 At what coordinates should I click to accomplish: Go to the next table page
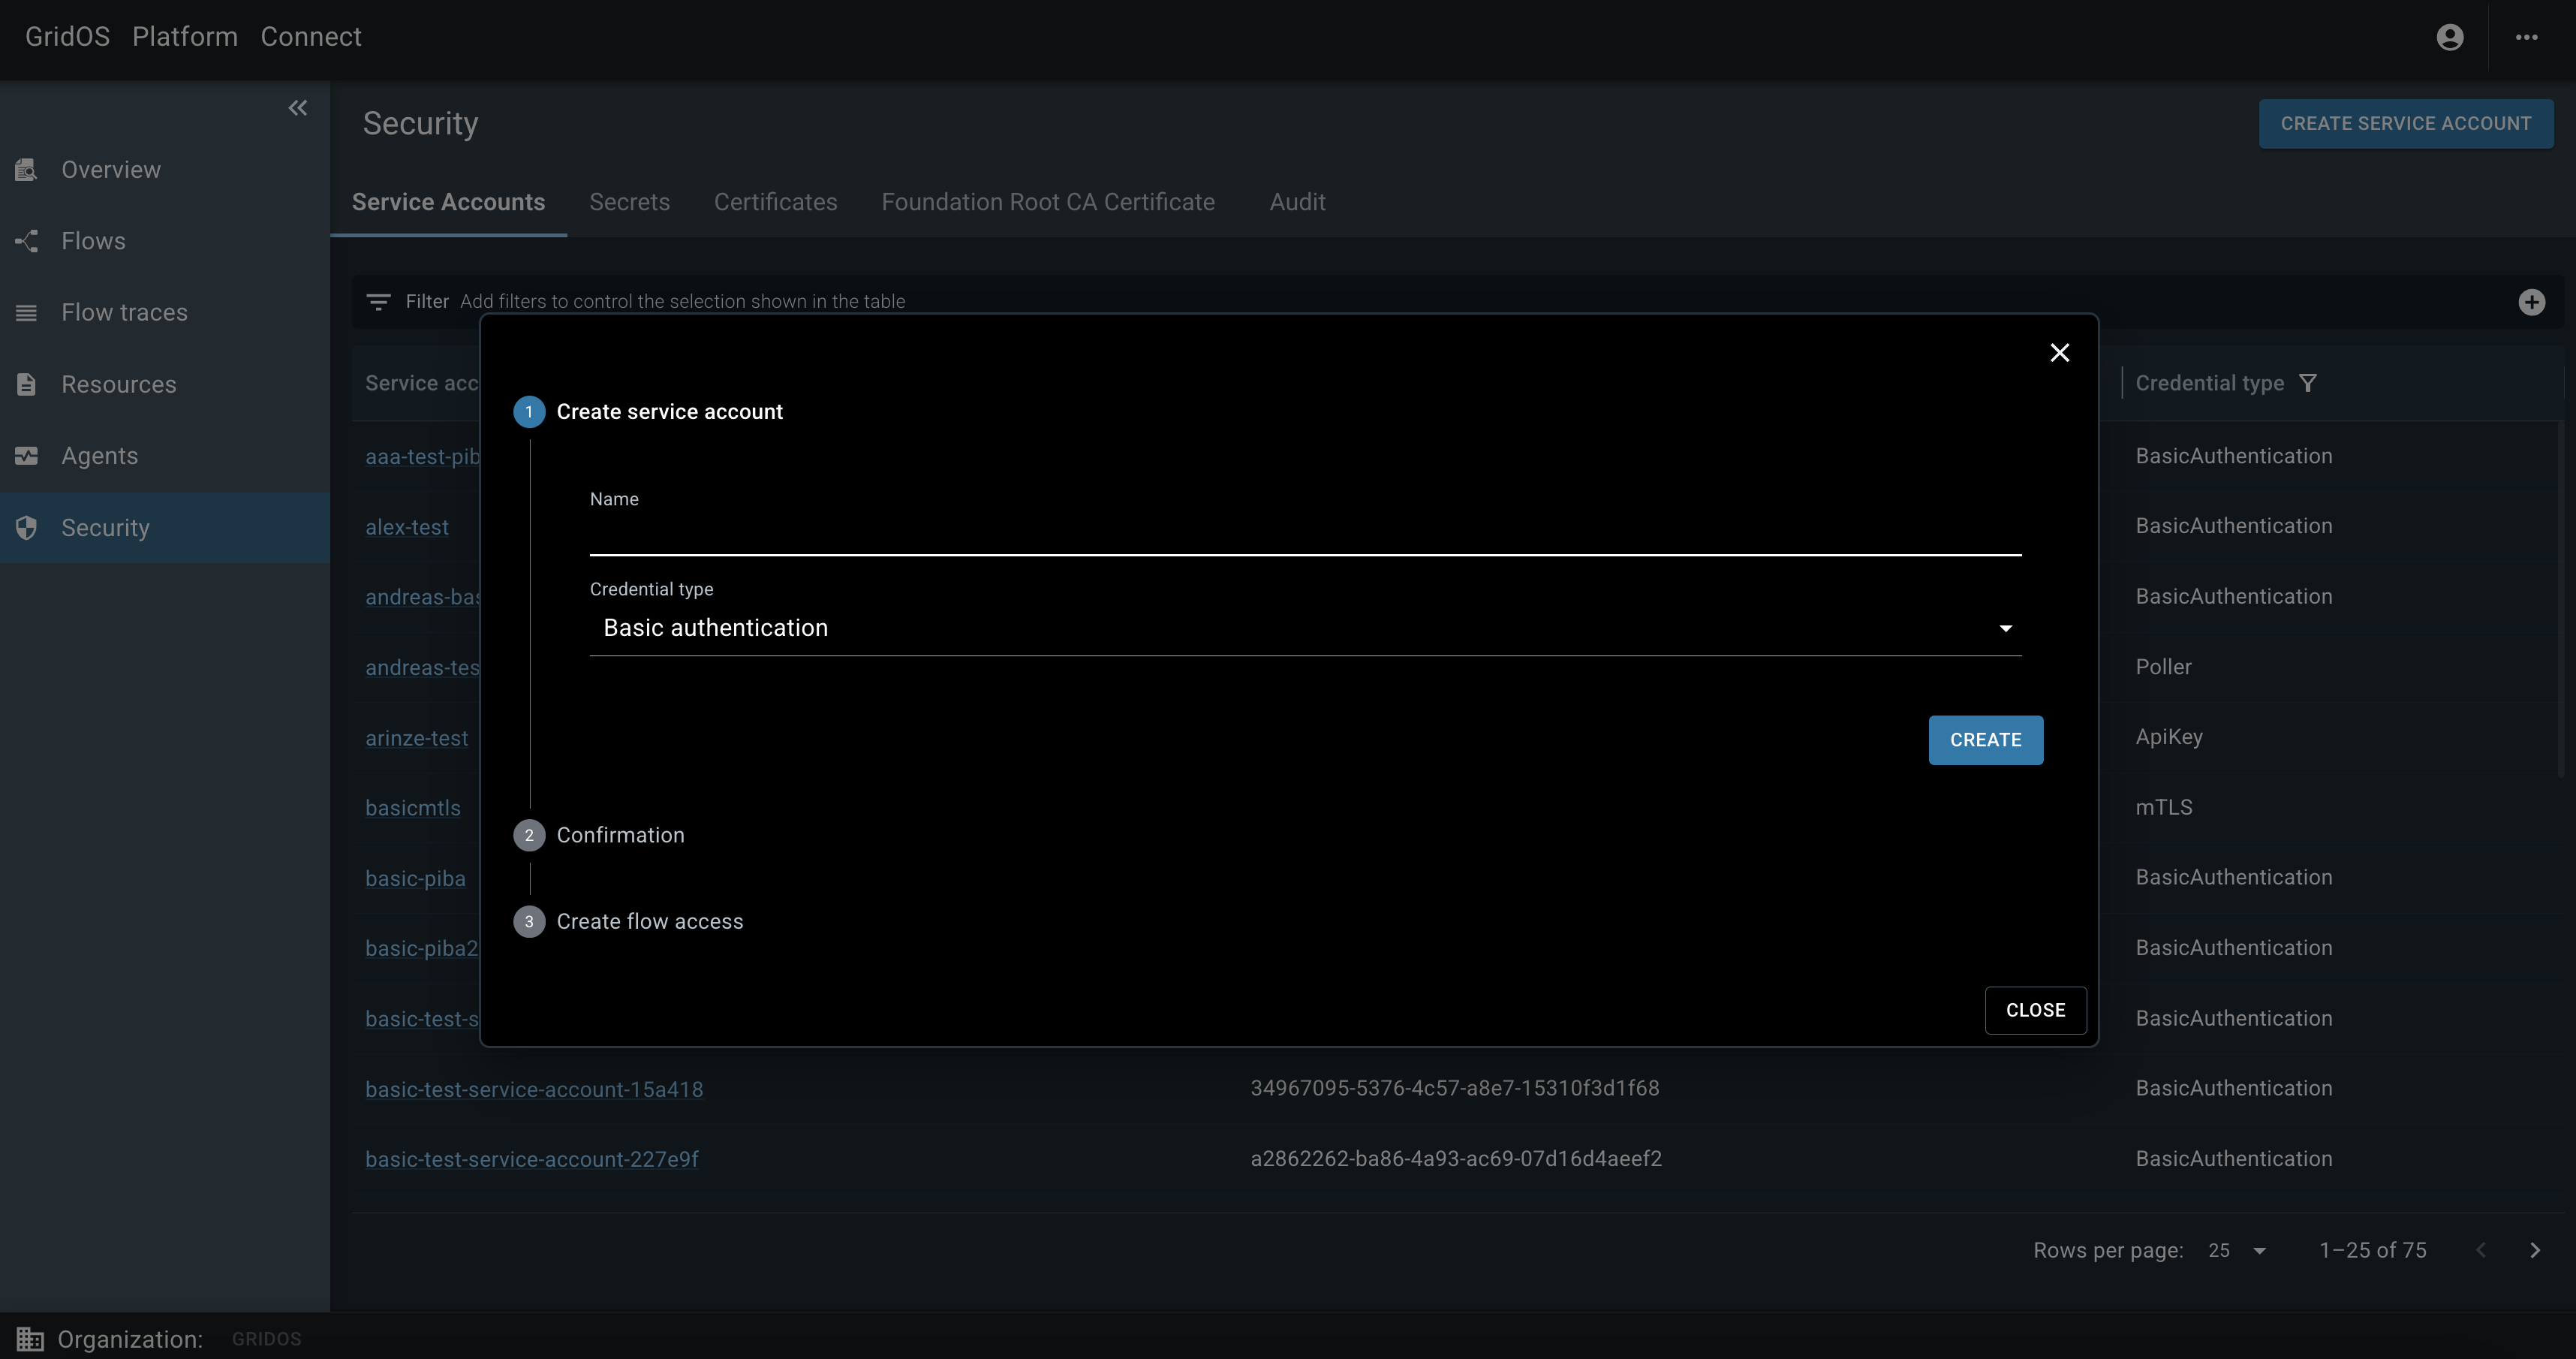[x=2534, y=1250]
